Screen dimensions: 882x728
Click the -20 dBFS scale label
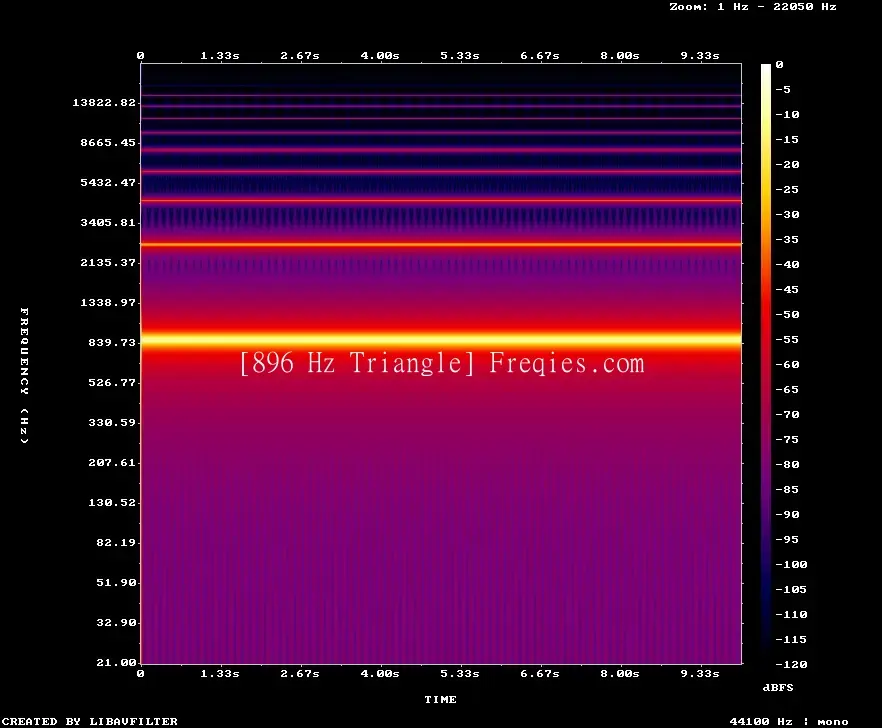point(787,164)
